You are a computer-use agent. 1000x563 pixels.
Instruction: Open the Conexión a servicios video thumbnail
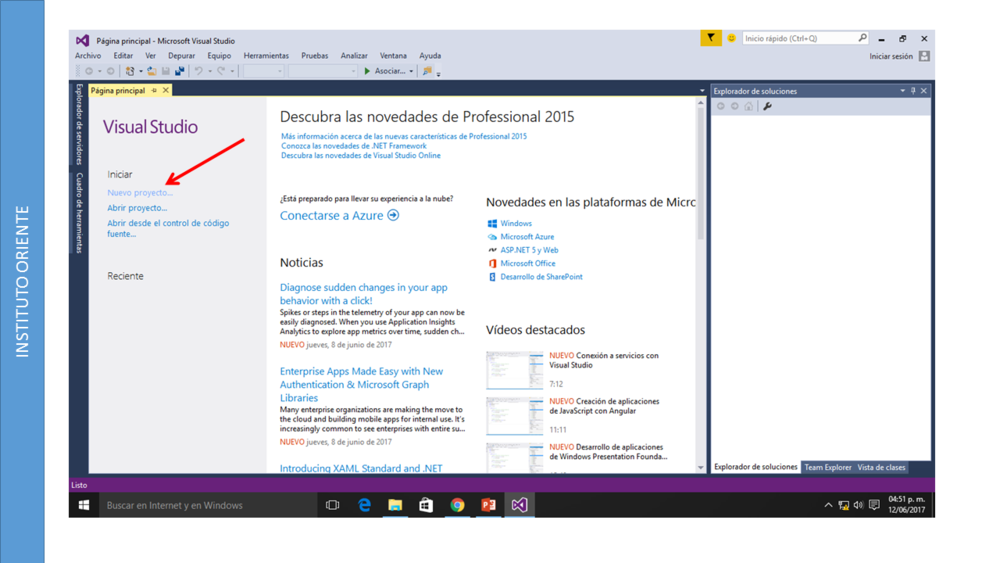pyautogui.click(x=514, y=370)
